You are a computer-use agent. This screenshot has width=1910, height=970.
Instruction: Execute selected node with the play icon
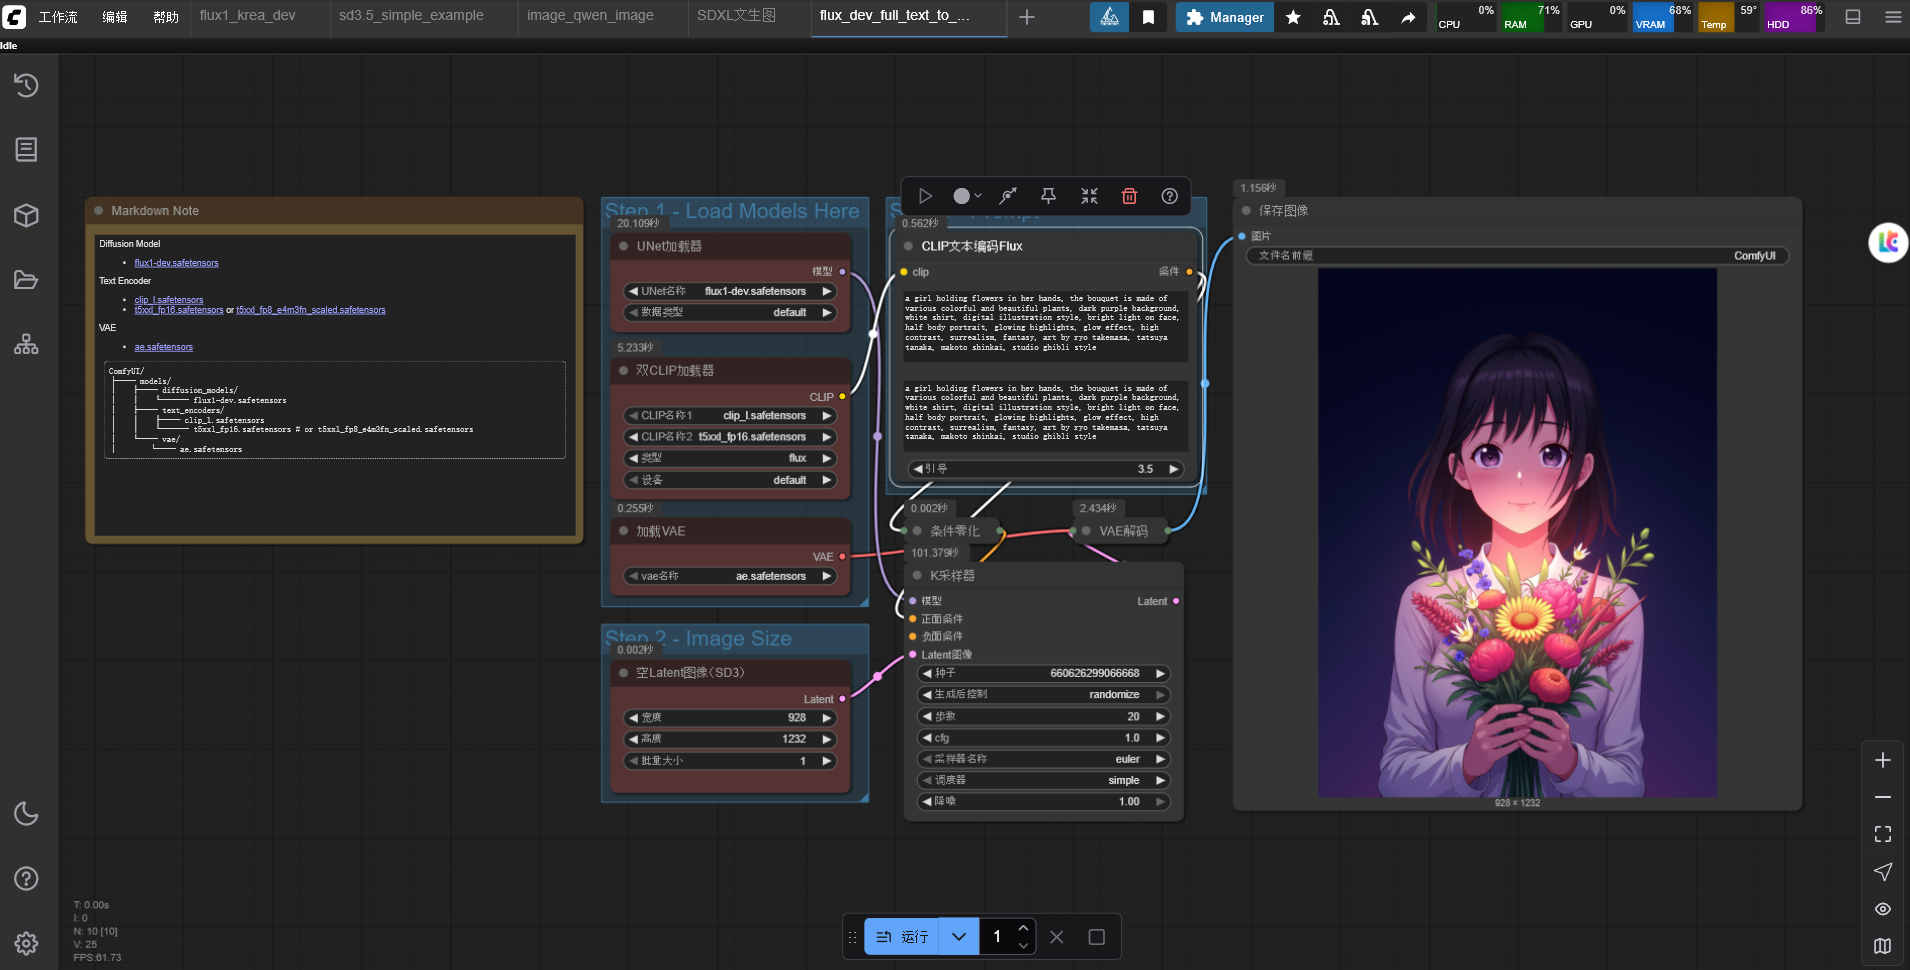(925, 196)
